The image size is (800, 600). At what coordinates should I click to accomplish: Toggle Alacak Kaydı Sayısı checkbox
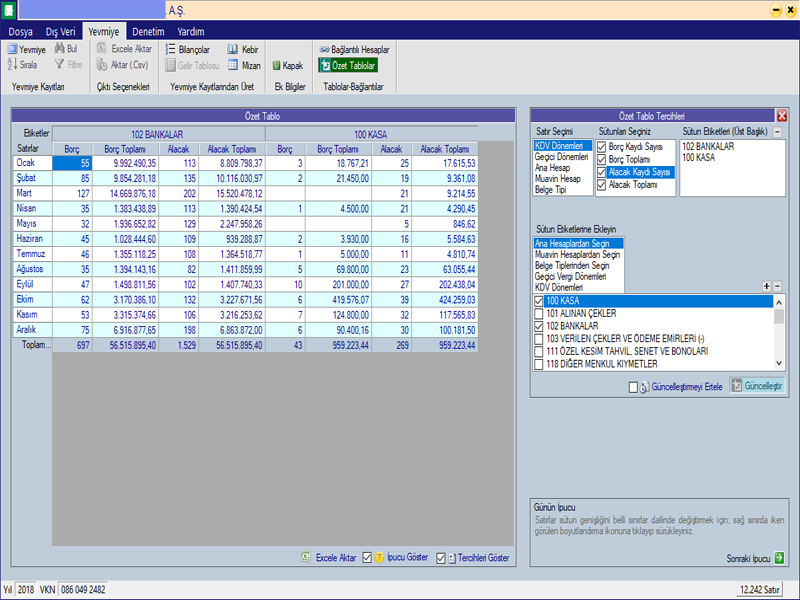tap(602, 172)
